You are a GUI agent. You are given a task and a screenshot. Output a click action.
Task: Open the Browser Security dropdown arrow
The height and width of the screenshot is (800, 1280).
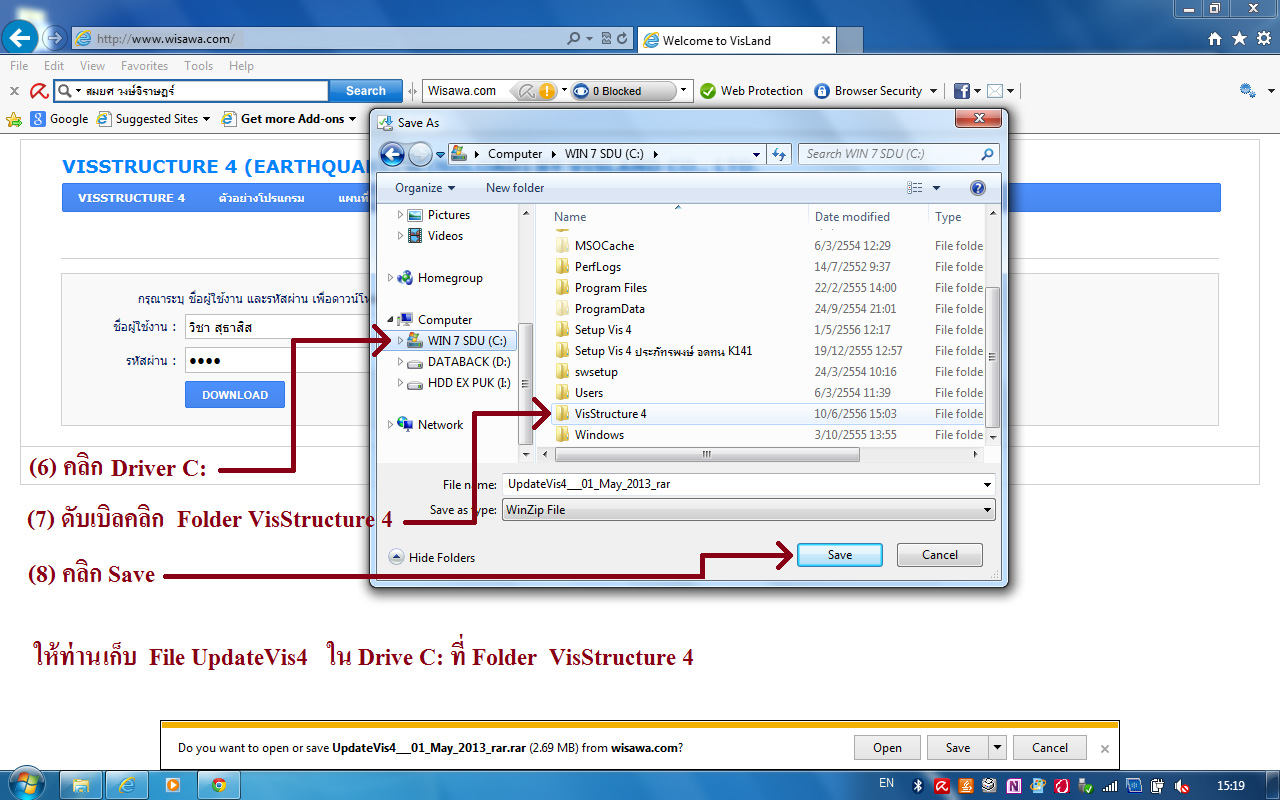pos(933,91)
